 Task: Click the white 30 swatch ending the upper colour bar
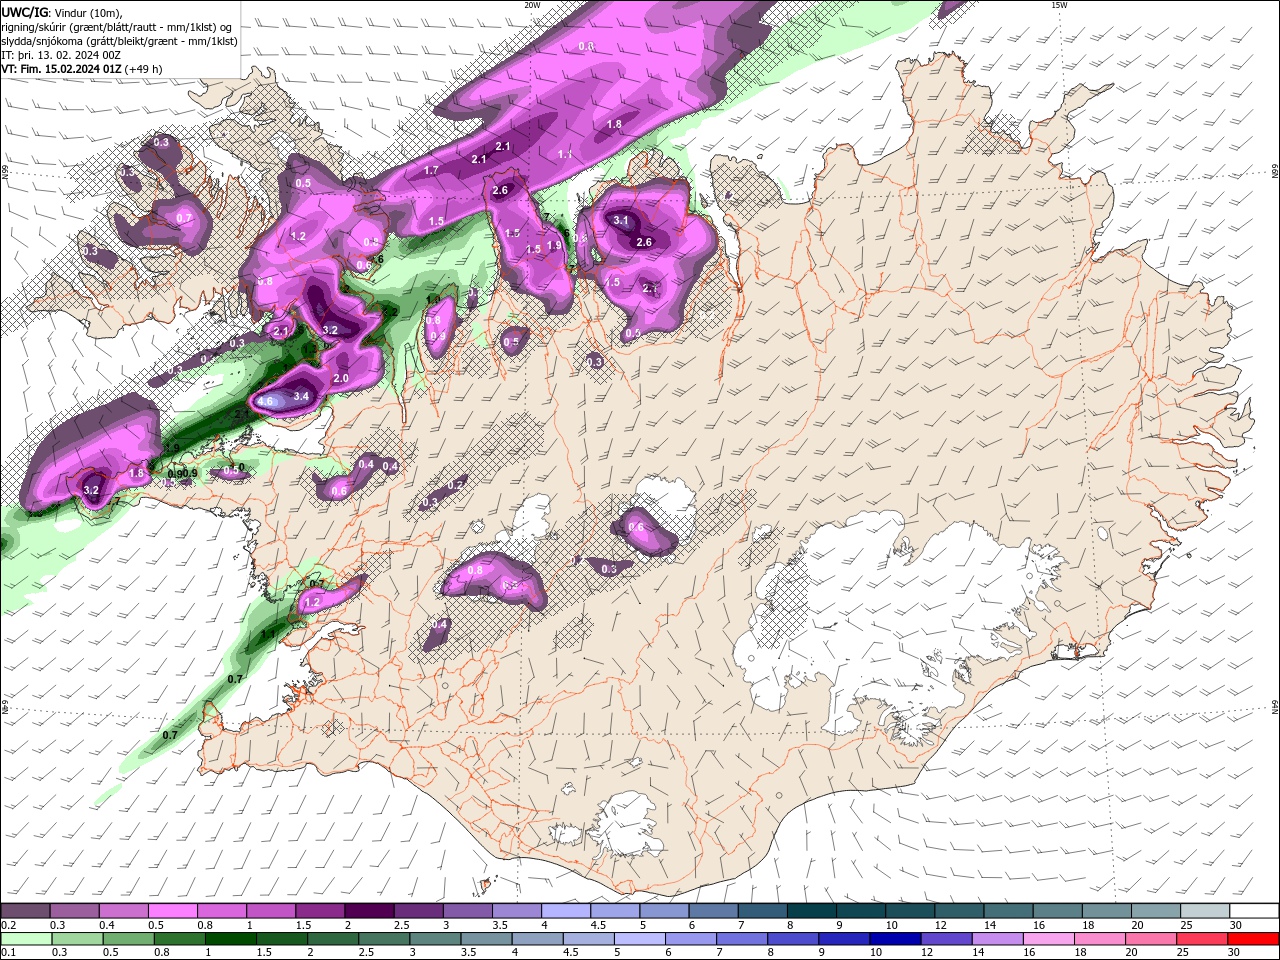click(1254, 911)
